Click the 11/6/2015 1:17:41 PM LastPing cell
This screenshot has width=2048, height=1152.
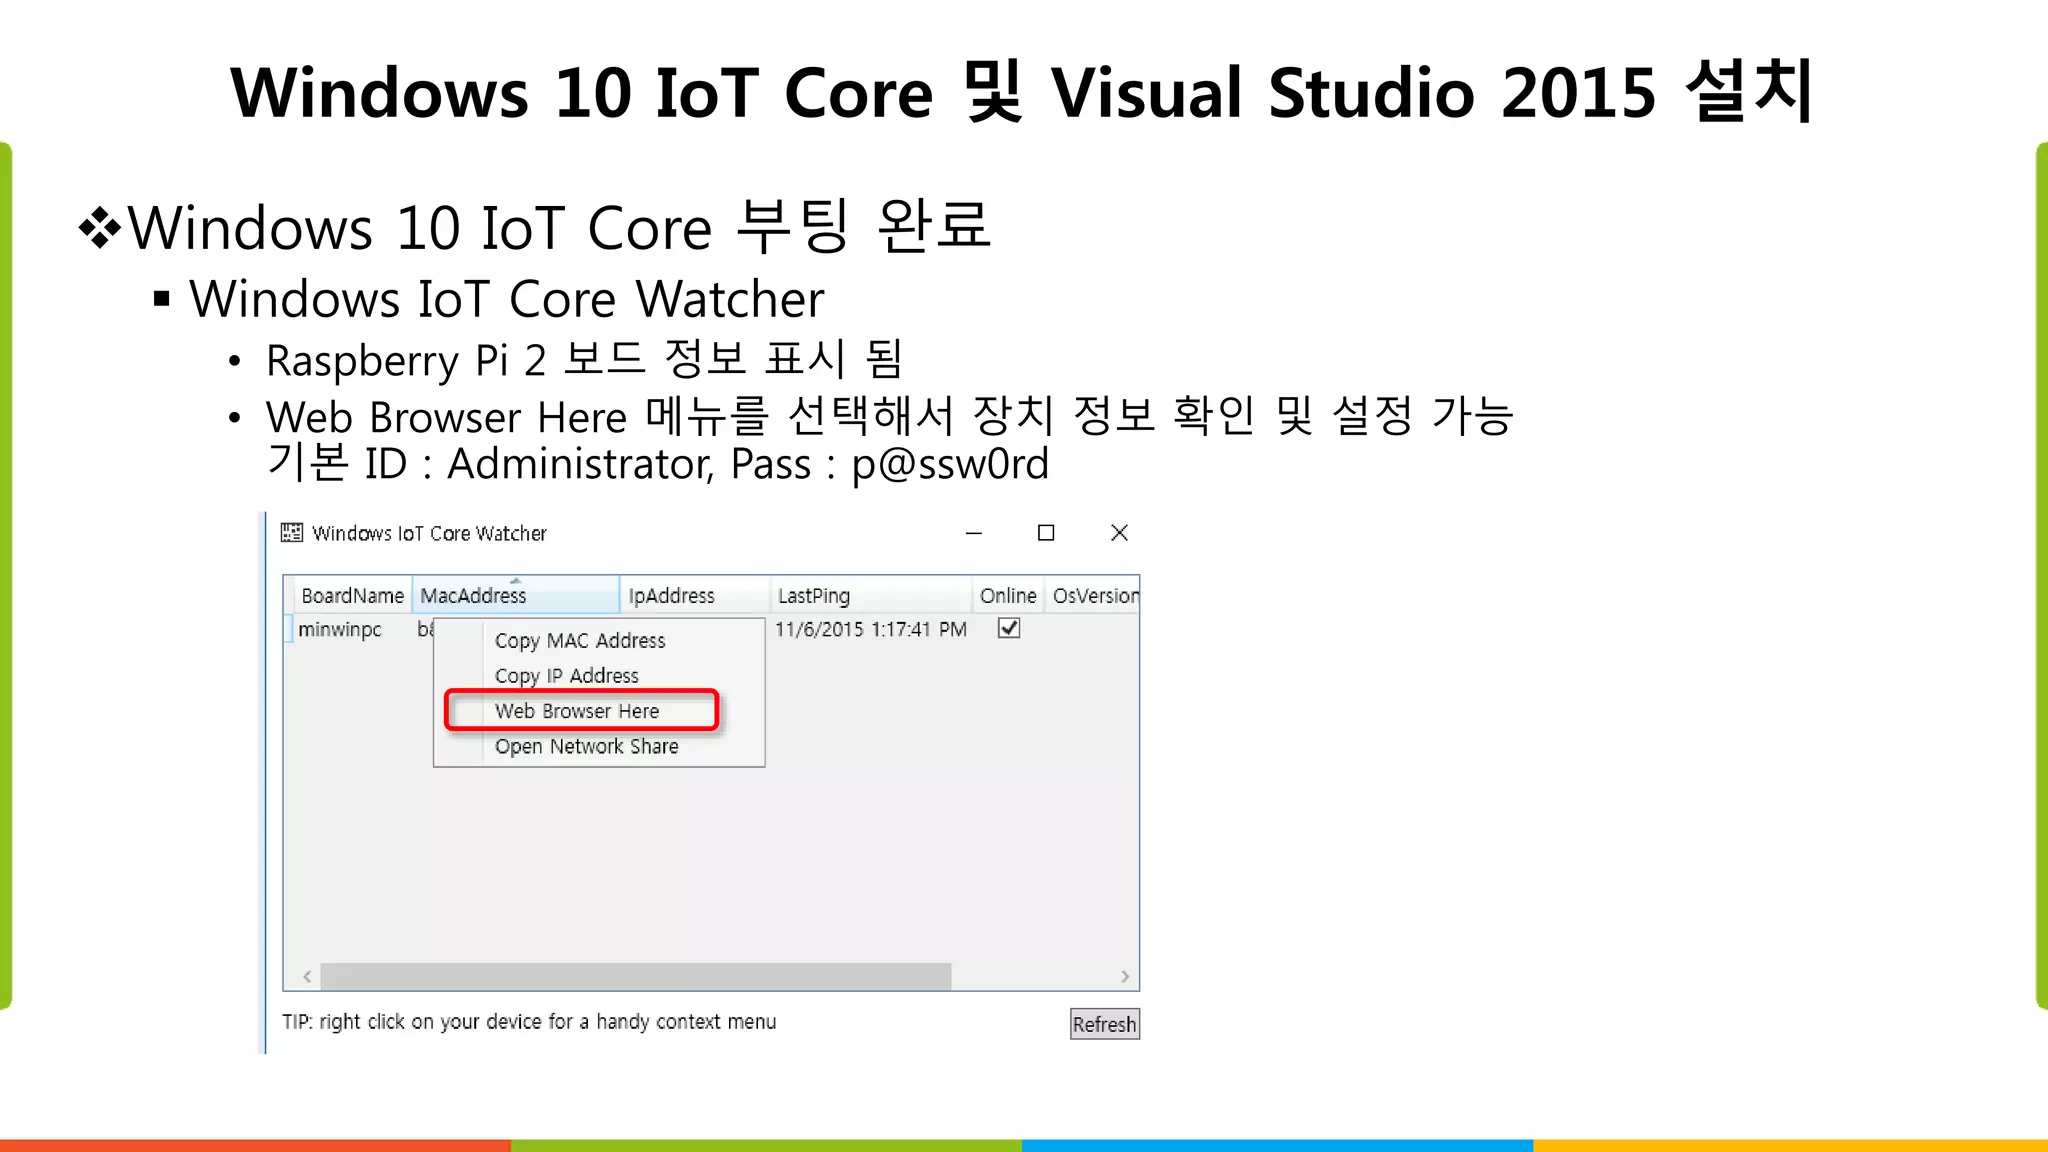coord(870,630)
